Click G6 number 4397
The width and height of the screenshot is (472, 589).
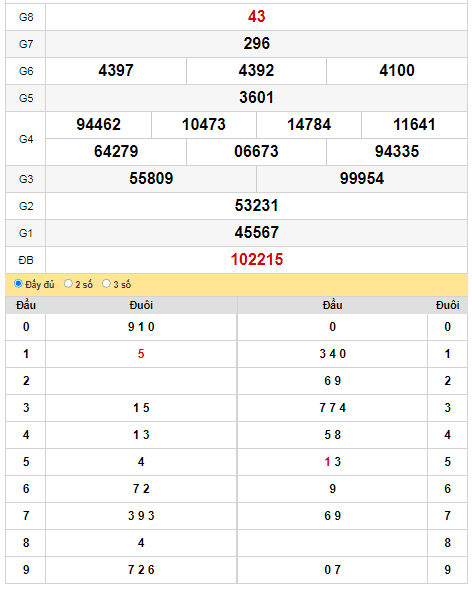116,71
